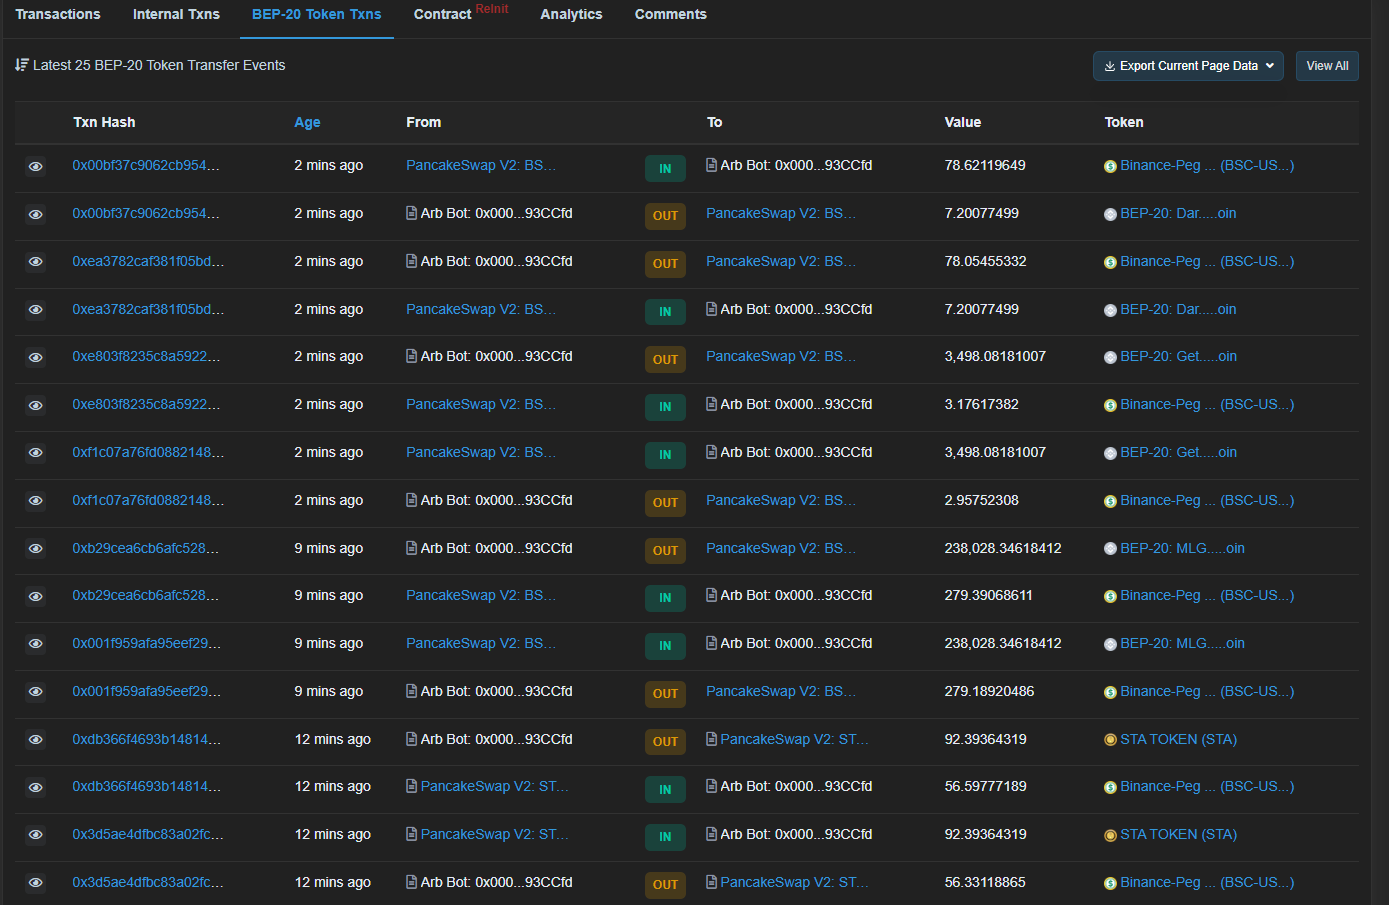Screen dimensions: 1389x905
Task: Open txn hash 0xf1c07a76fd0882148 in 2.95752308 row
Action: [148, 500]
